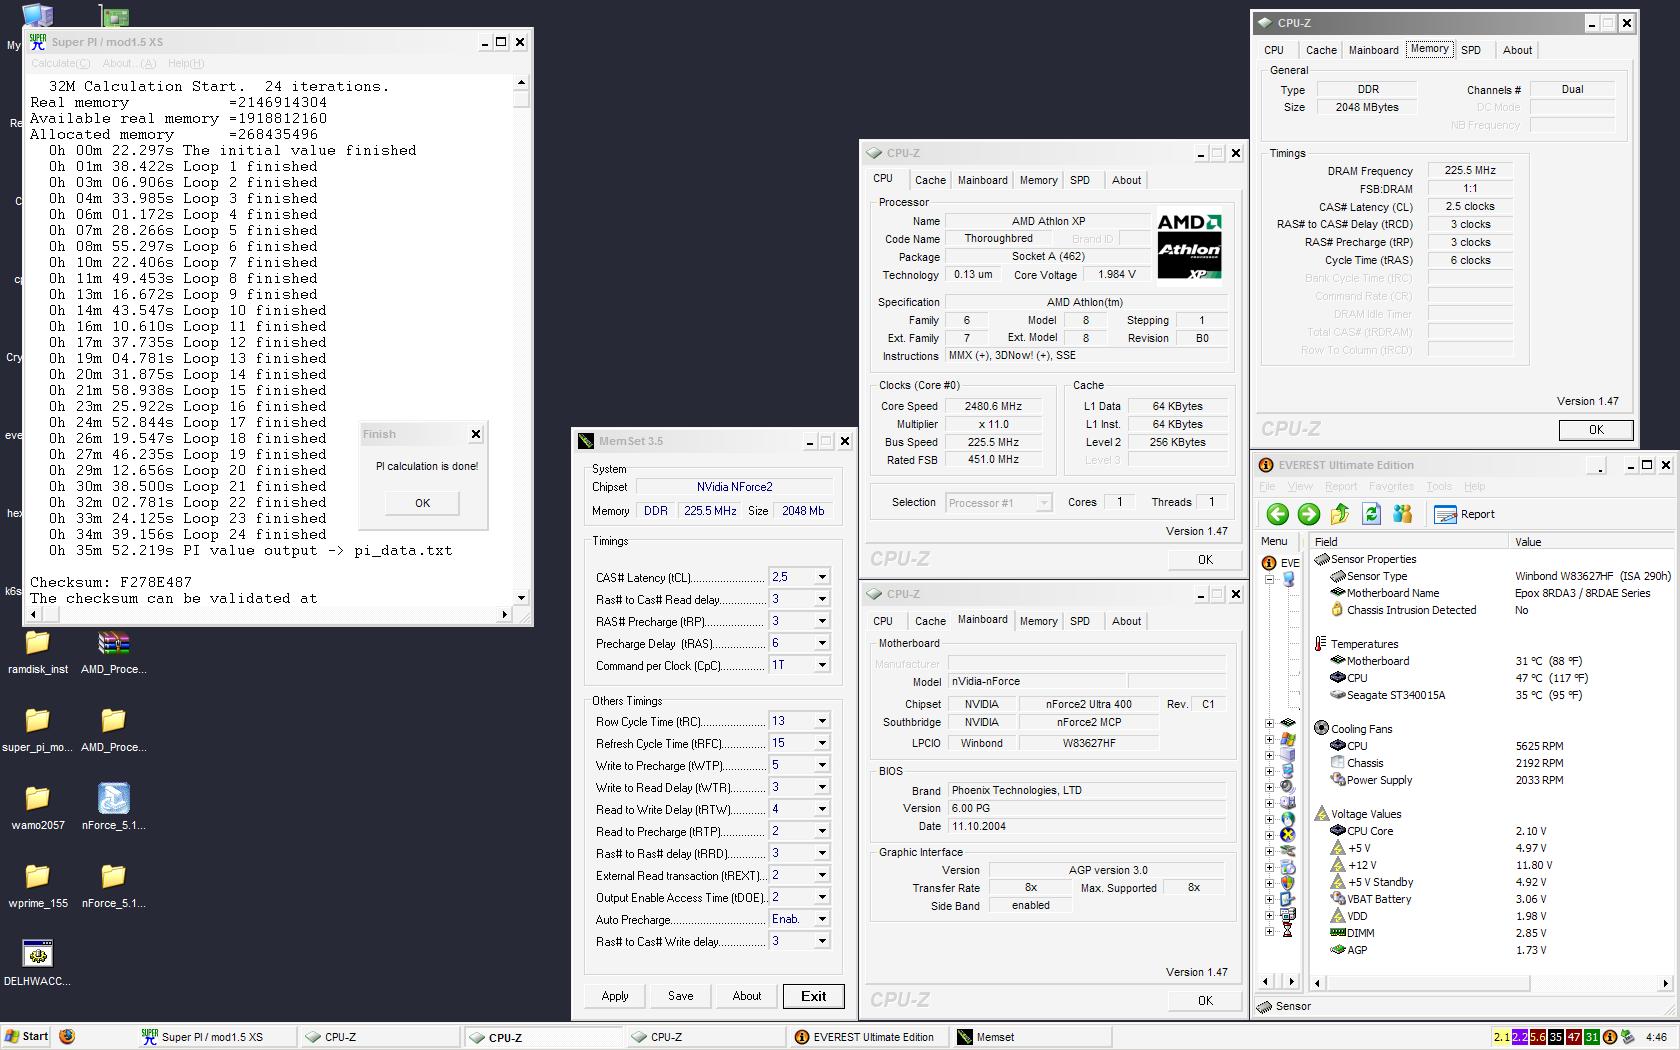Image resolution: width=1680 pixels, height=1050 pixels.
Task: Click EVEREST refresh toolbar icon
Action: (x=1371, y=514)
